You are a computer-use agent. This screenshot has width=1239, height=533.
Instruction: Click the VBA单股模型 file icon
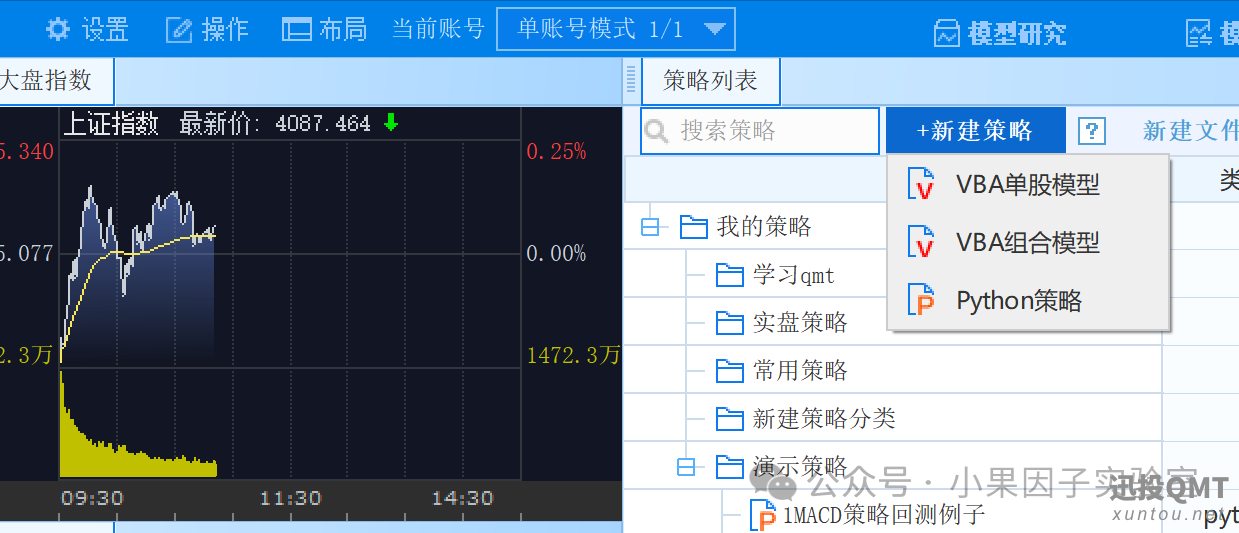pos(920,185)
